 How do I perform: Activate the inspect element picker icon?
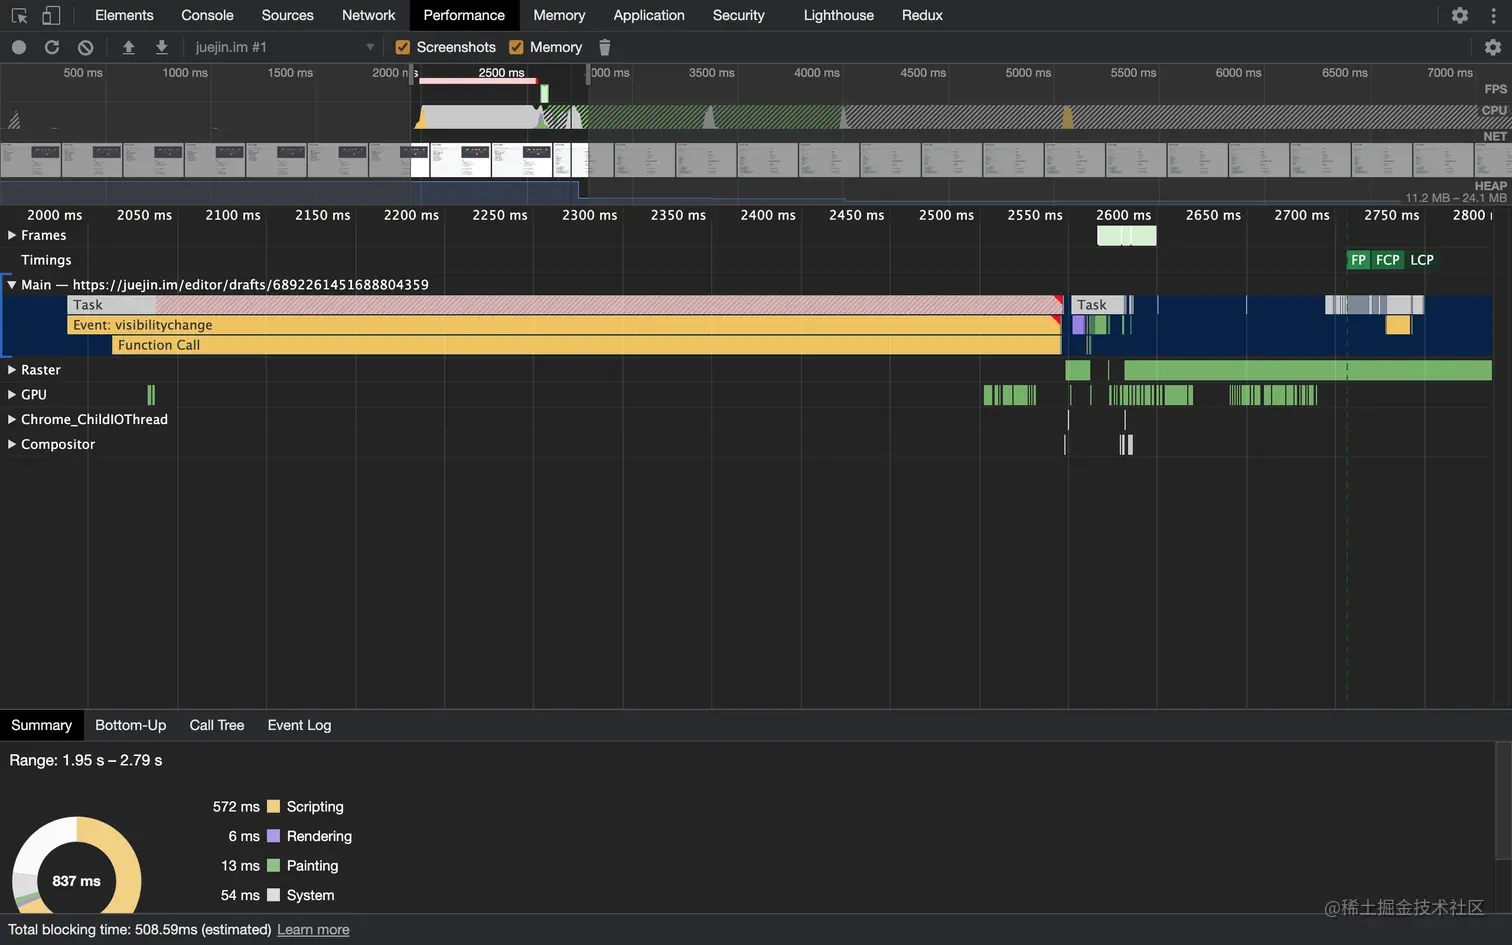pos(19,15)
